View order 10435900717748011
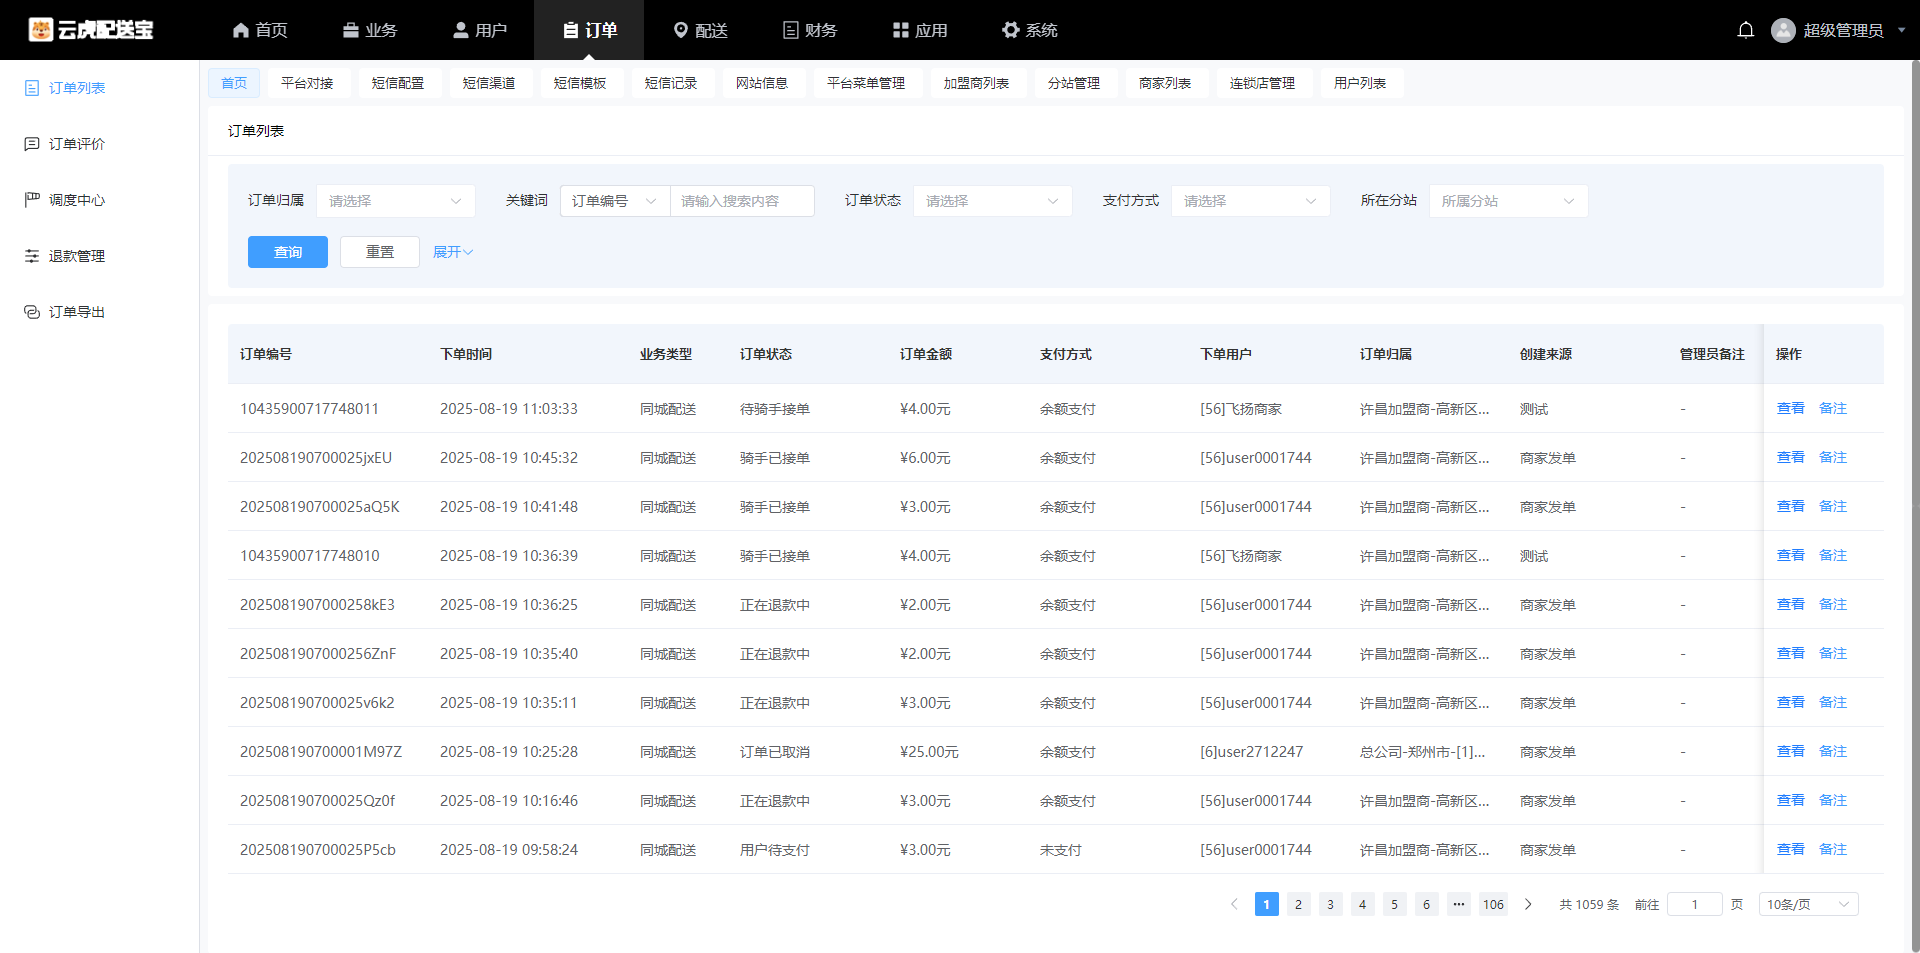Viewport: 1920px width, 953px height. (1790, 408)
